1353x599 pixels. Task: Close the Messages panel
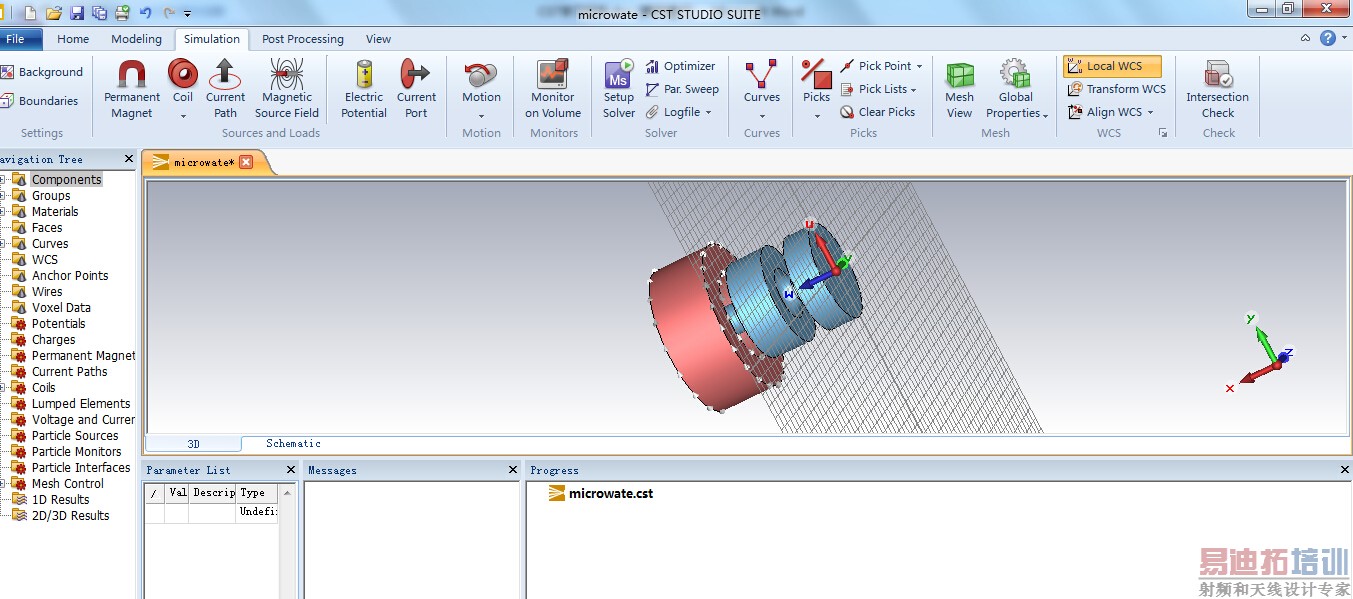click(x=513, y=470)
